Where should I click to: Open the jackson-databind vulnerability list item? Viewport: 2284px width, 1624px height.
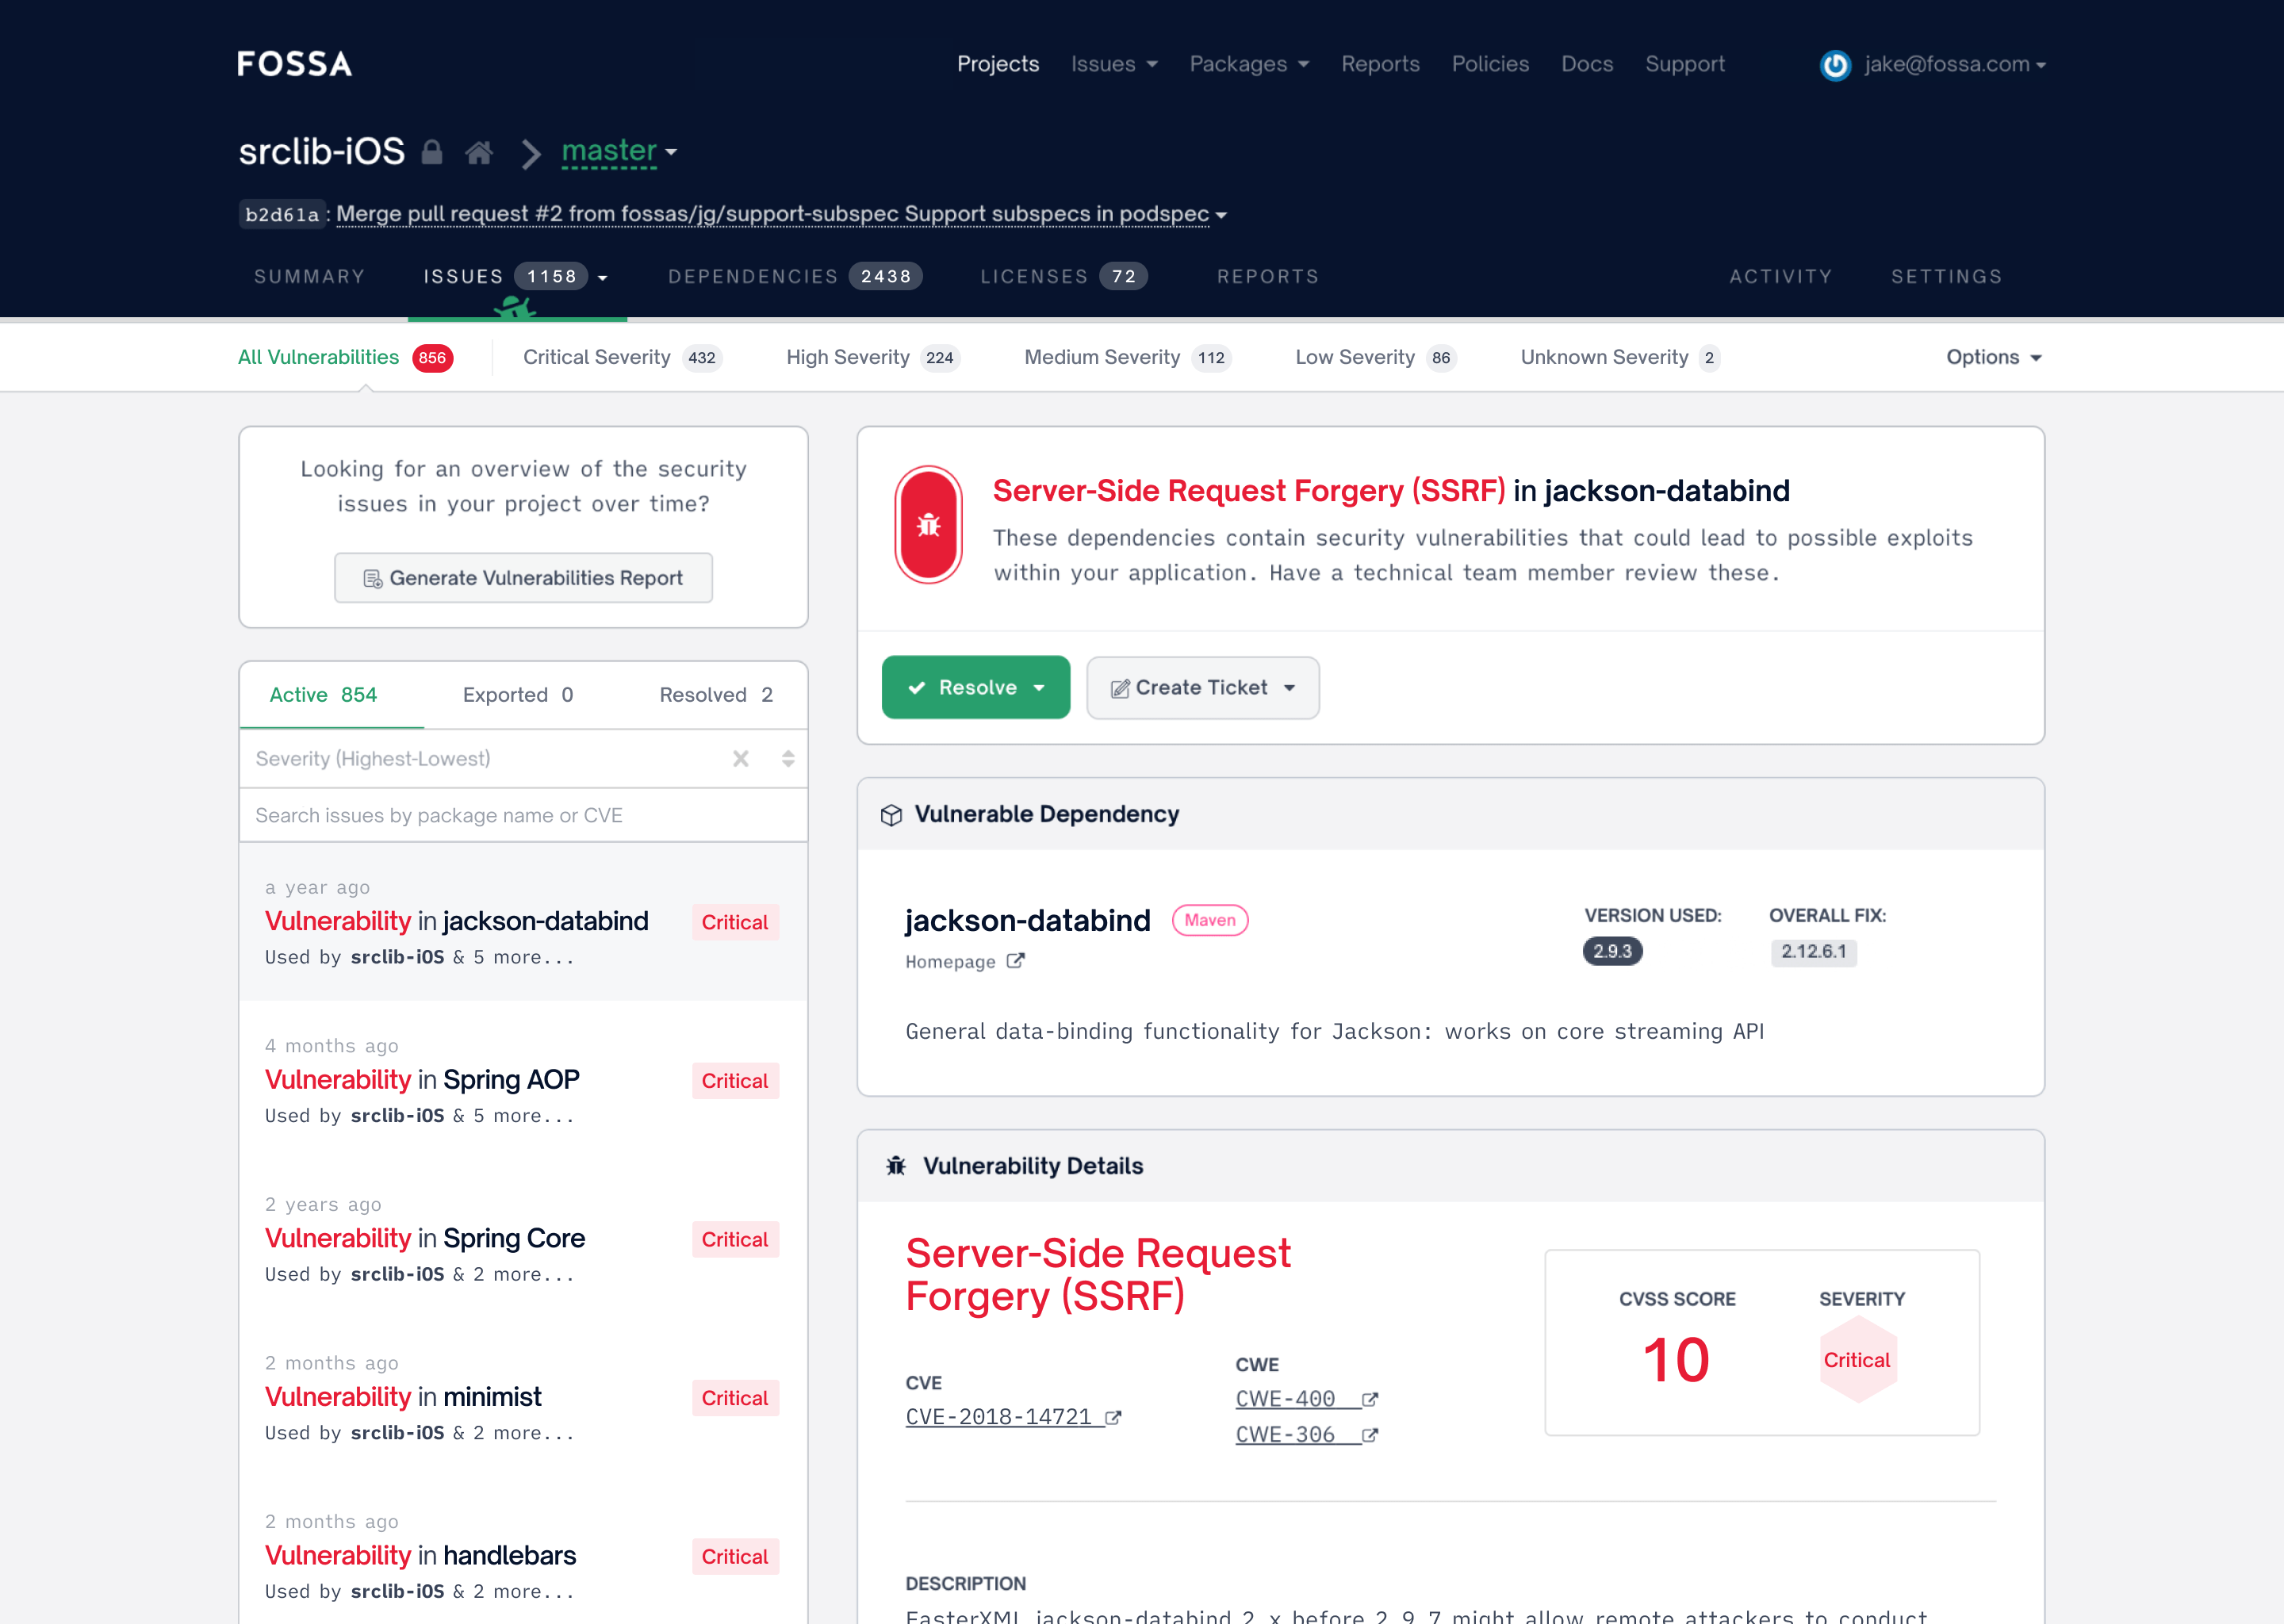[x=523, y=922]
